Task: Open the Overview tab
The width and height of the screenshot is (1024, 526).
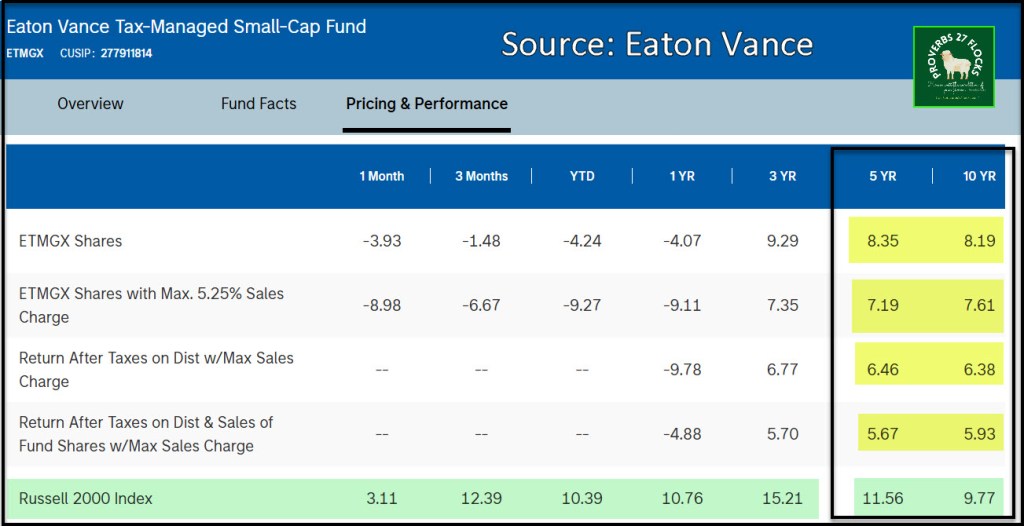Action: 90,104
